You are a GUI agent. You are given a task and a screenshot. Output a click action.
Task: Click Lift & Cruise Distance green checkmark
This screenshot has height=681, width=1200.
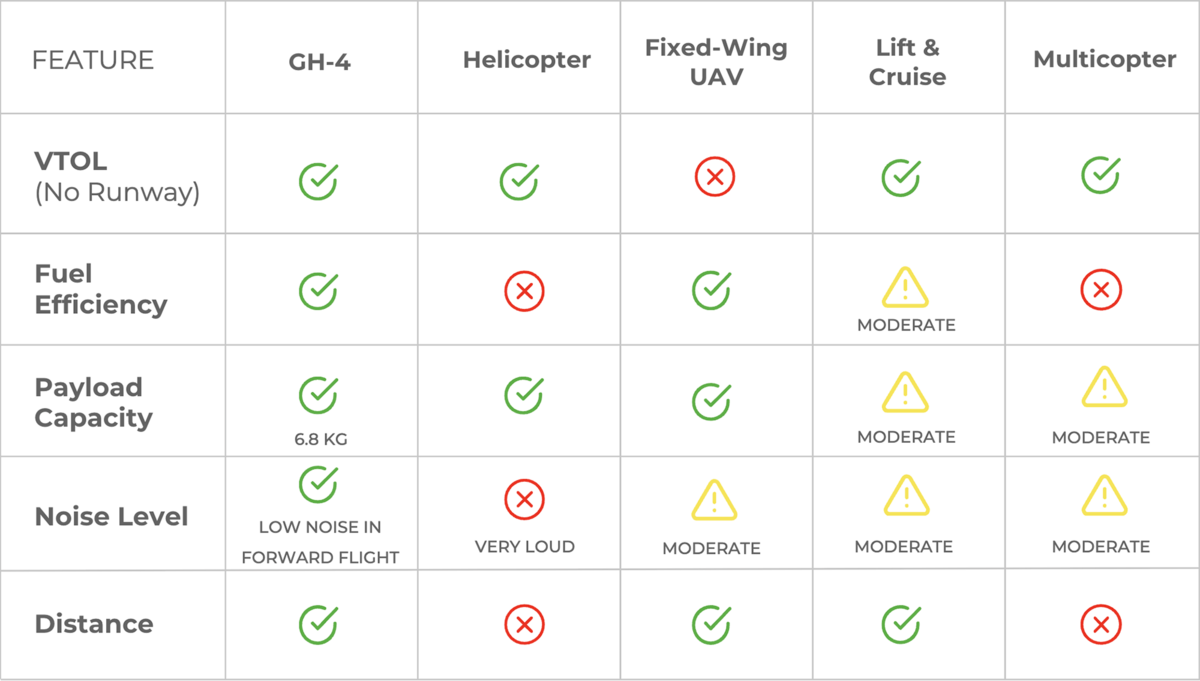click(901, 624)
